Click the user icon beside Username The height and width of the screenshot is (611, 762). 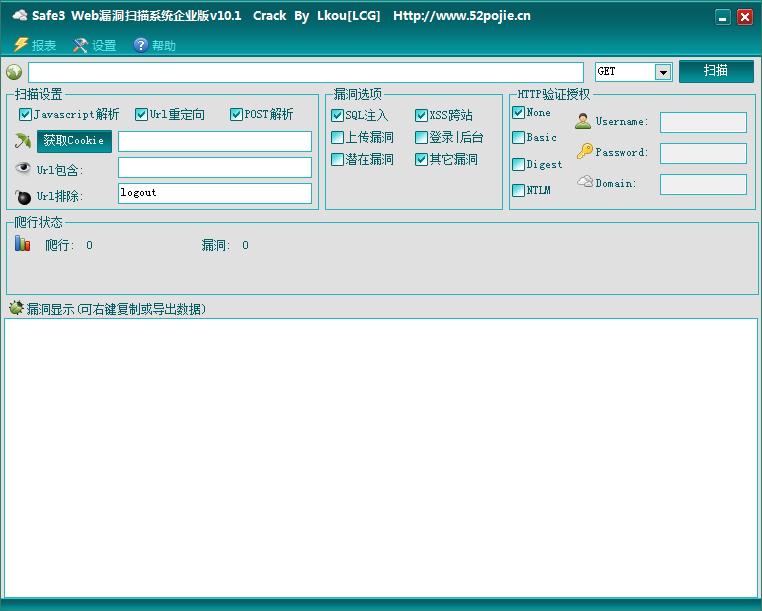[x=583, y=122]
